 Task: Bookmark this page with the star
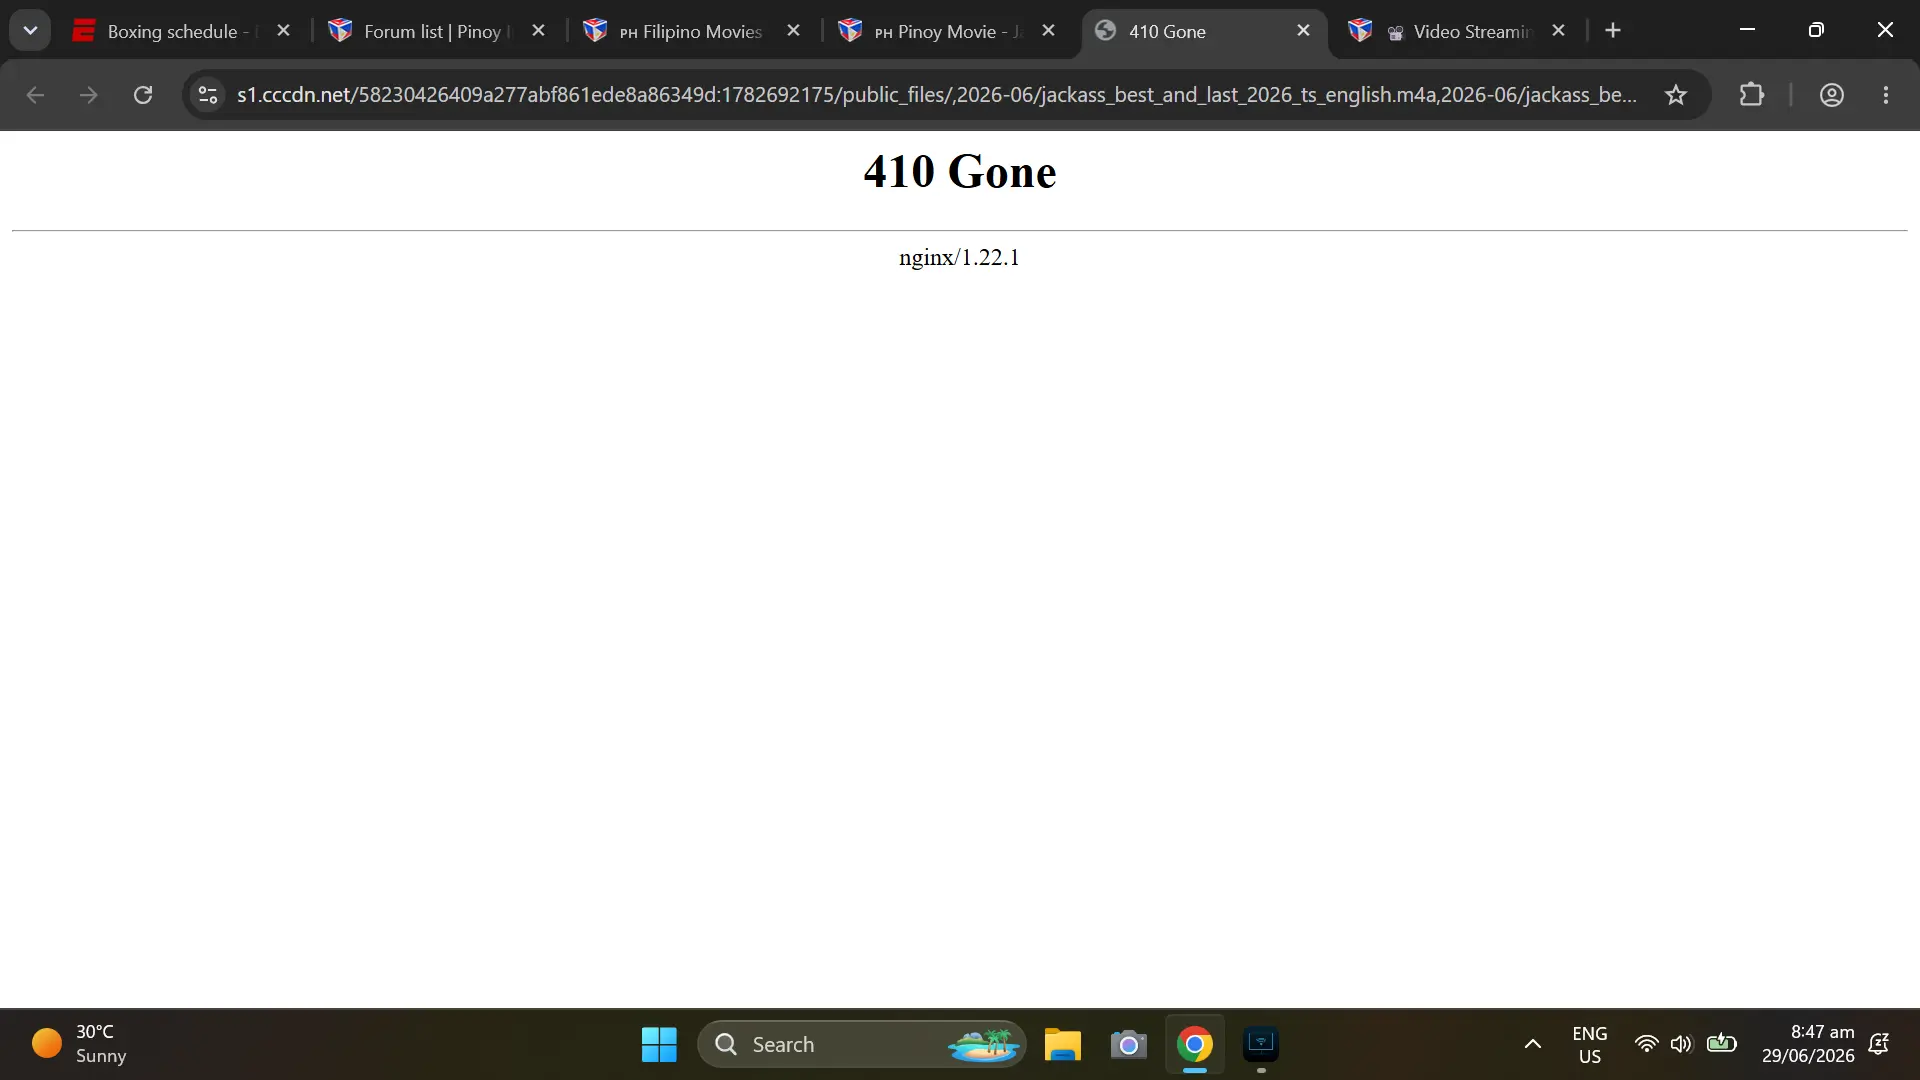pos(1676,95)
